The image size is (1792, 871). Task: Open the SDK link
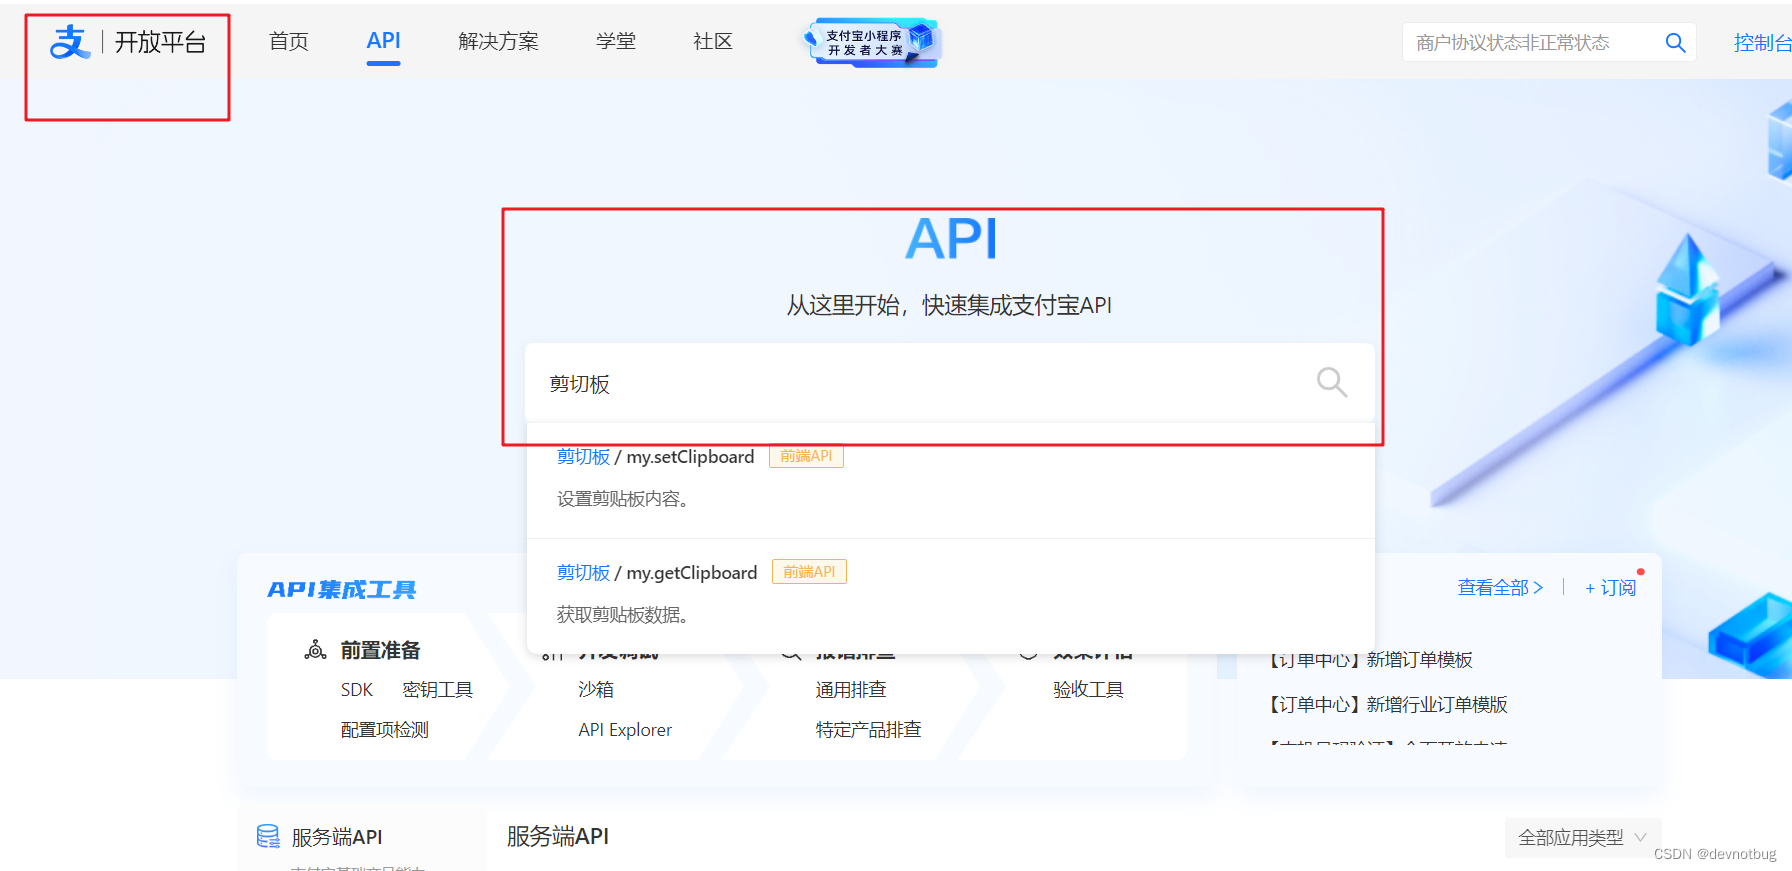[357, 690]
